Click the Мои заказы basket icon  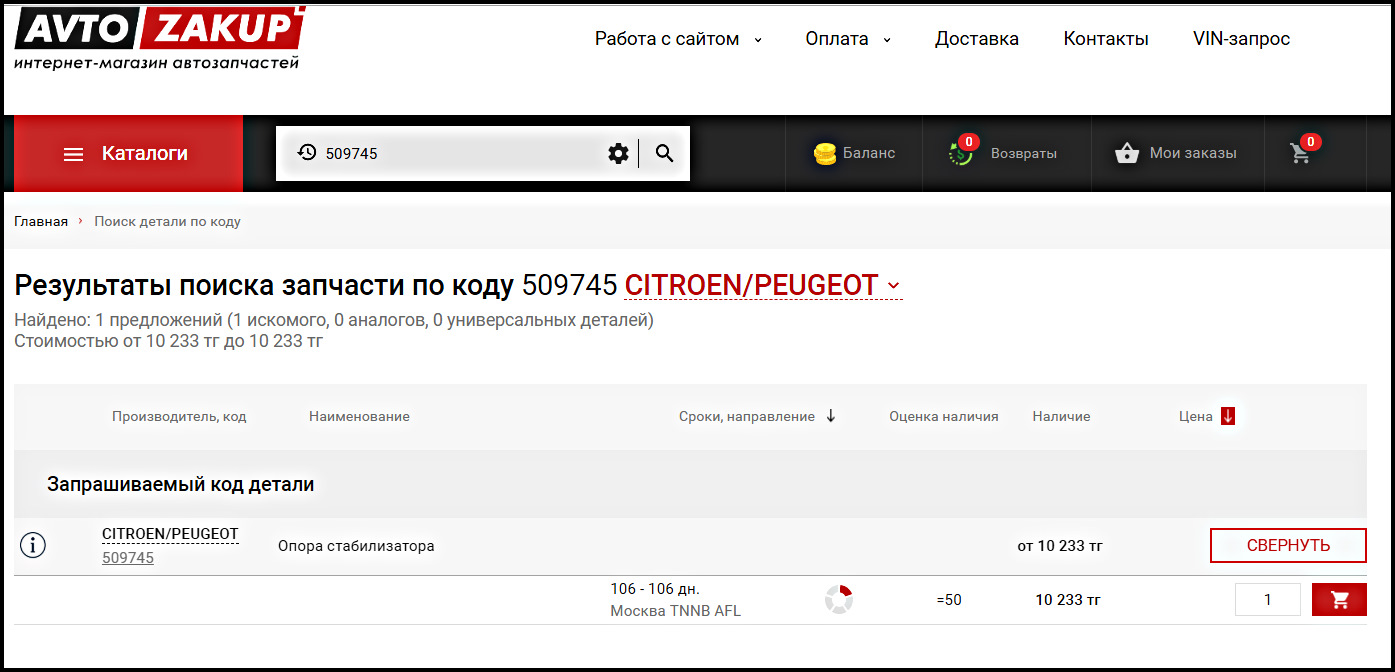(1127, 154)
